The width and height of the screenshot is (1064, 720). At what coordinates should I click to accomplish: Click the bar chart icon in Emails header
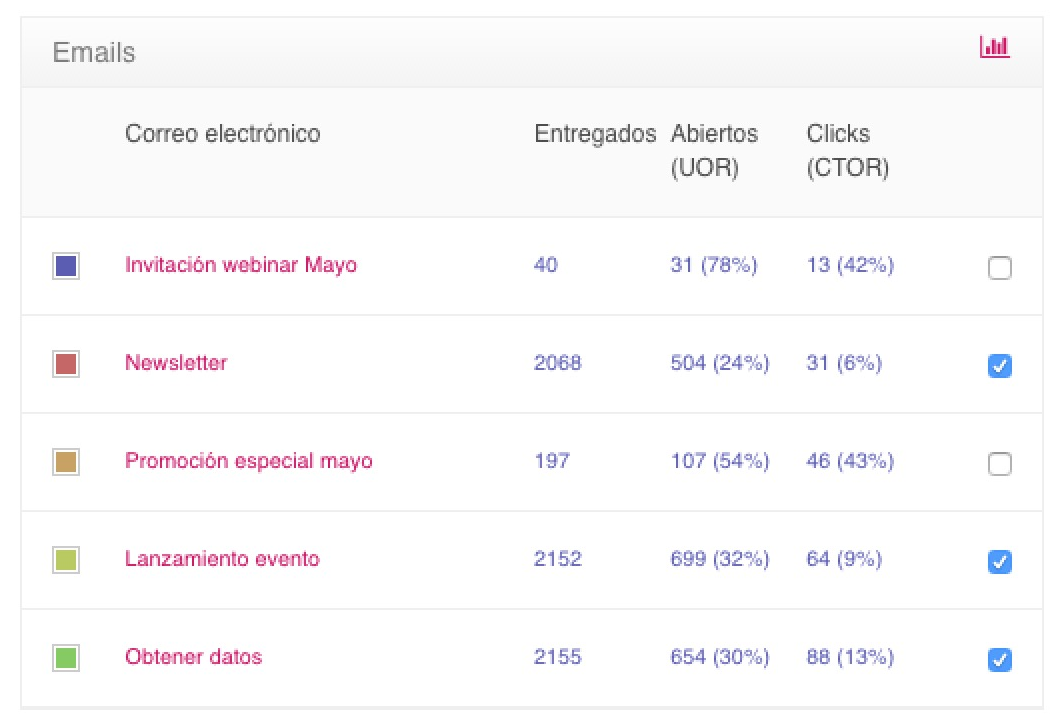pos(995,47)
